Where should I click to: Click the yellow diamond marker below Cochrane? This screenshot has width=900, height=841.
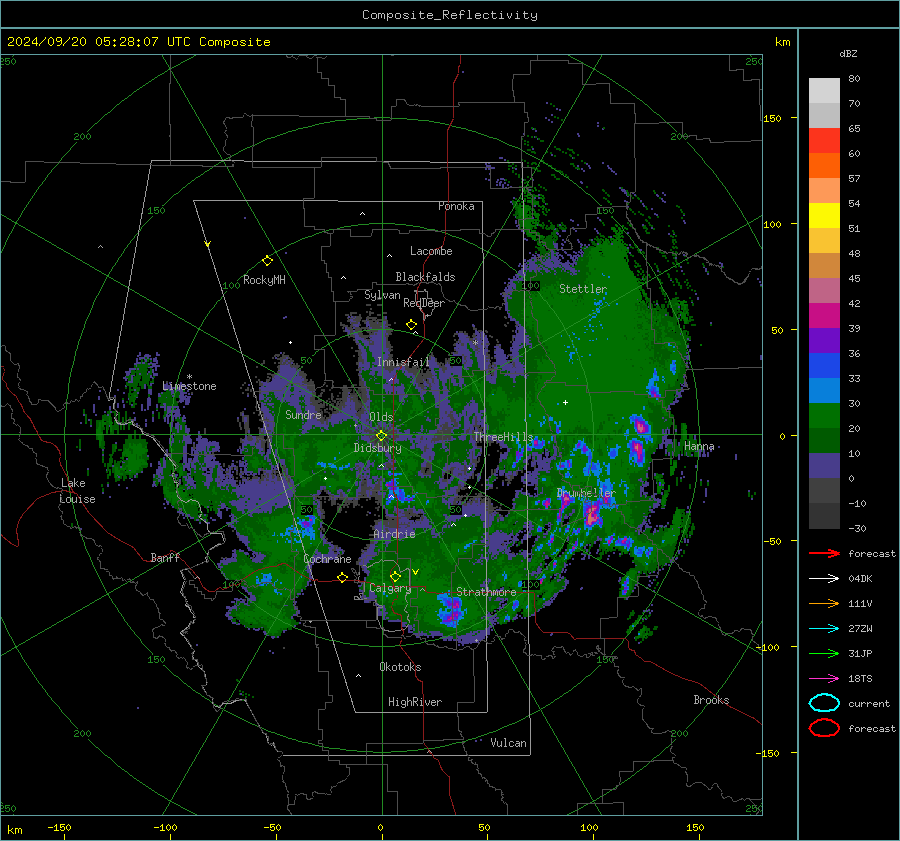pyautogui.click(x=342, y=577)
